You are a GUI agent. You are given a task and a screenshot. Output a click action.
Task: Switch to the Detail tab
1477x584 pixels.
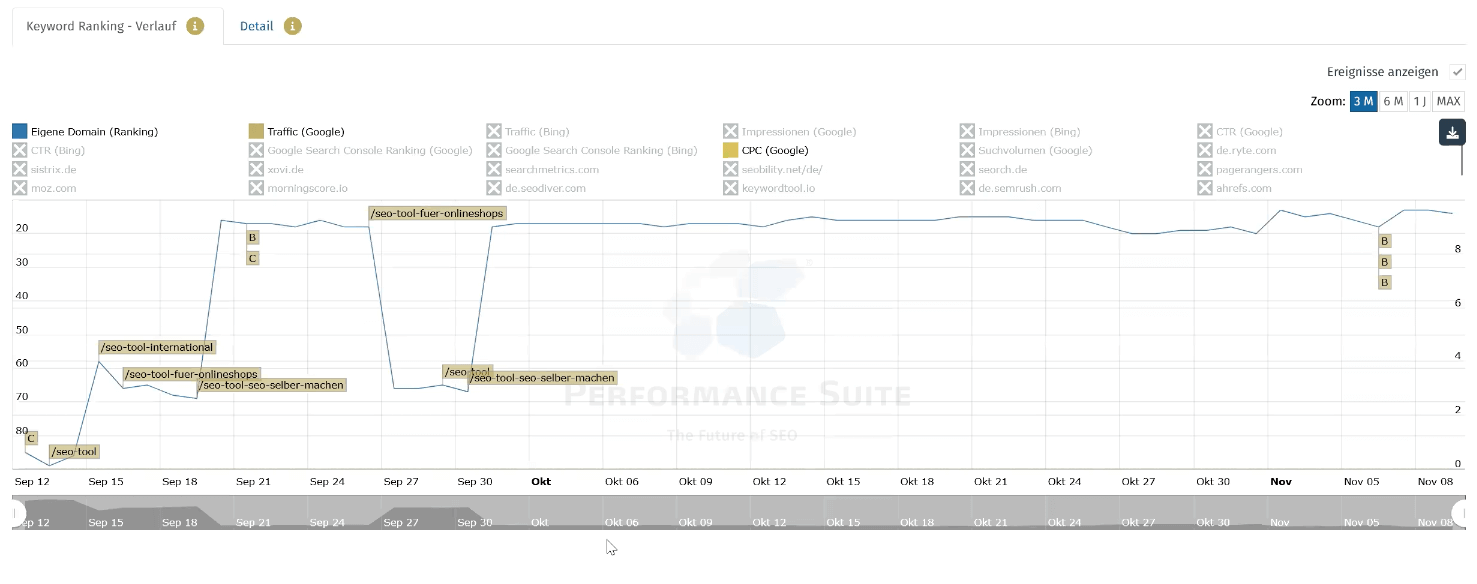point(256,26)
